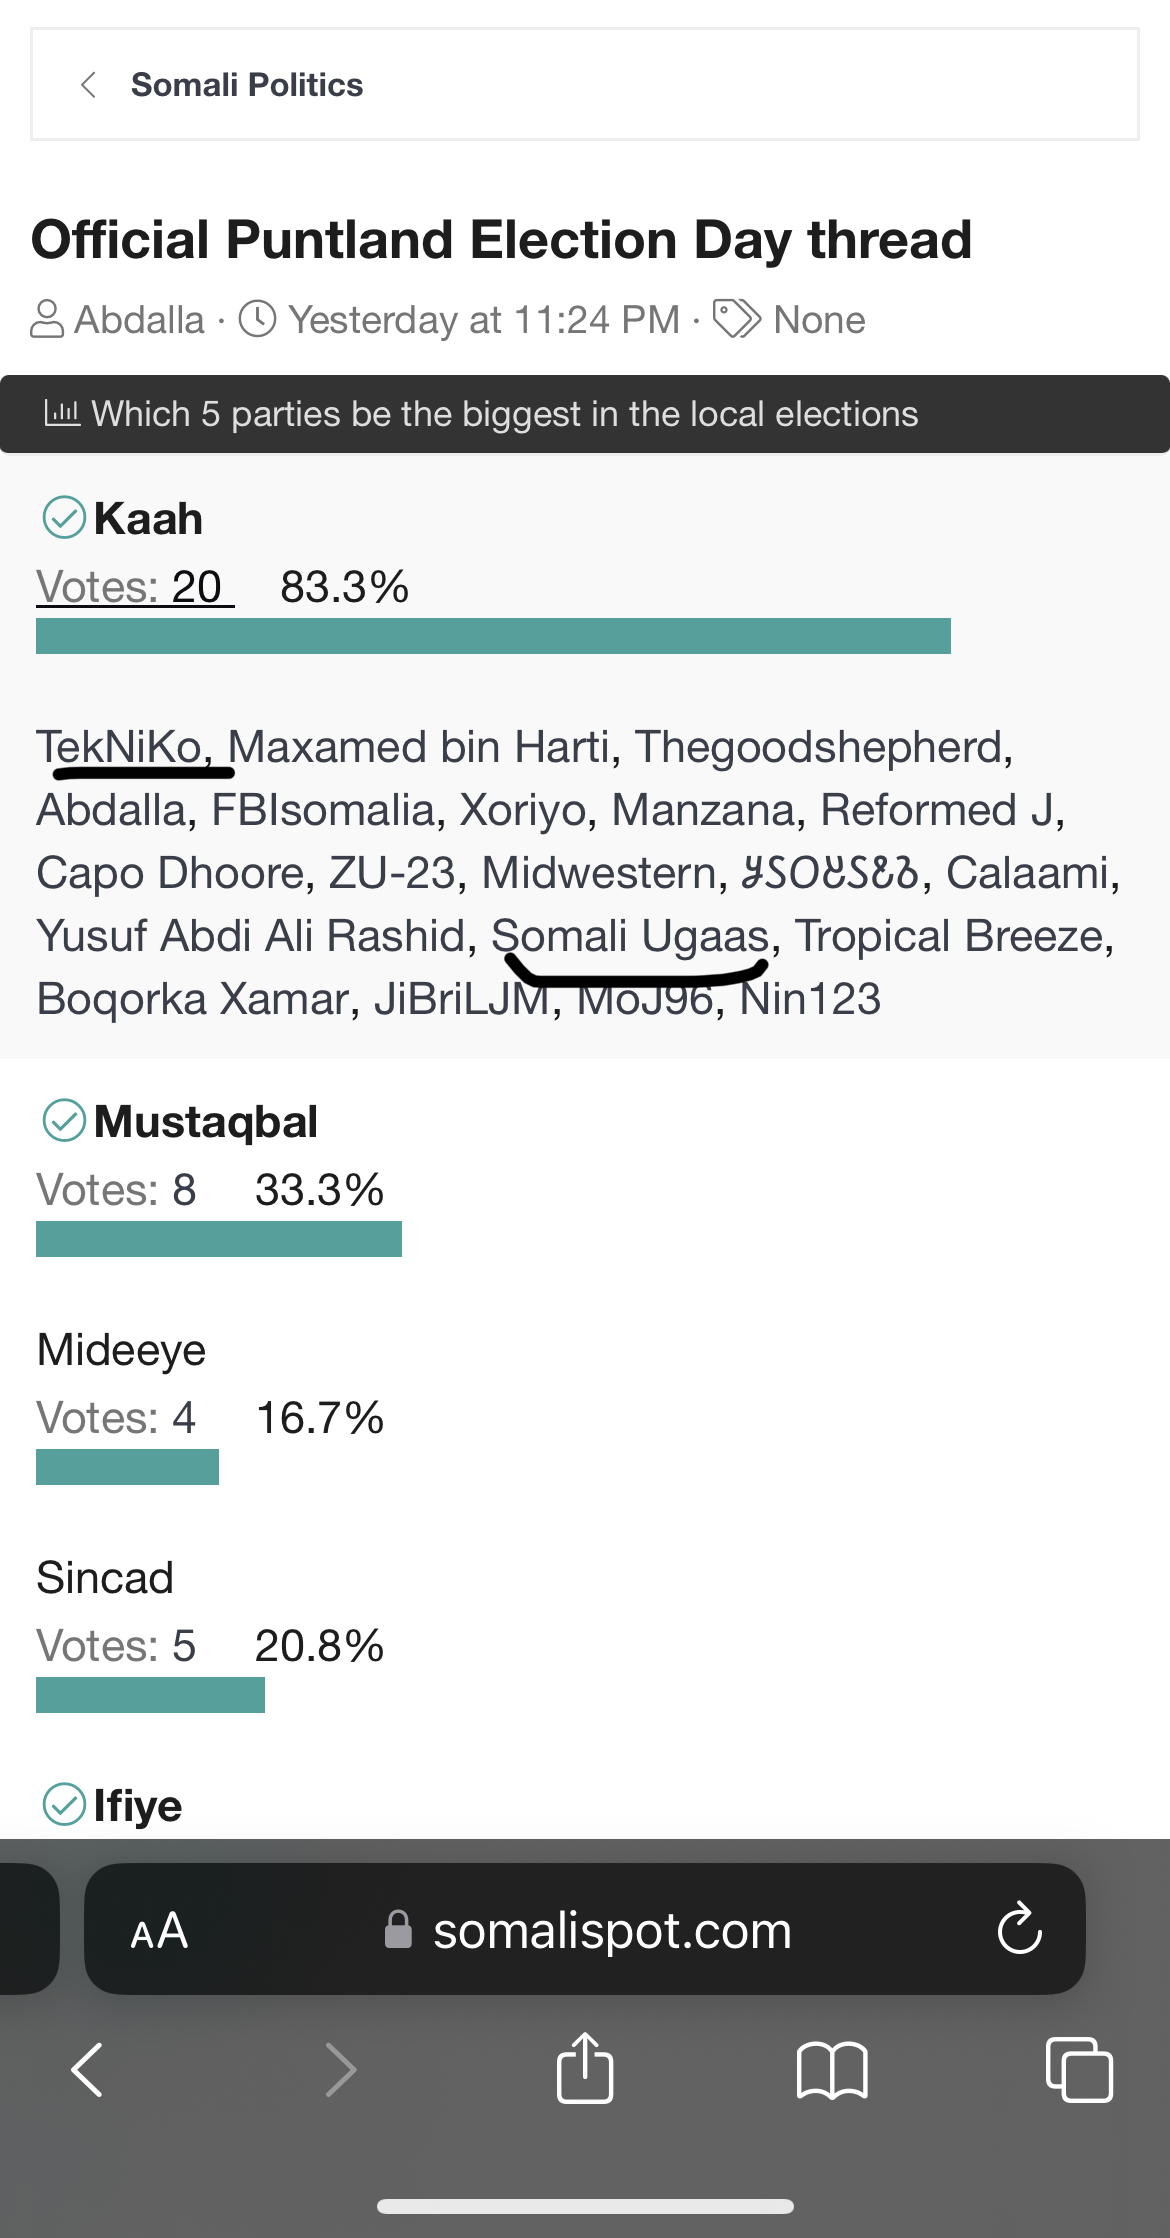Viewport: 1170px width, 2238px height.
Task: Open the Somali Politics forum link
Action: point(247,85)
